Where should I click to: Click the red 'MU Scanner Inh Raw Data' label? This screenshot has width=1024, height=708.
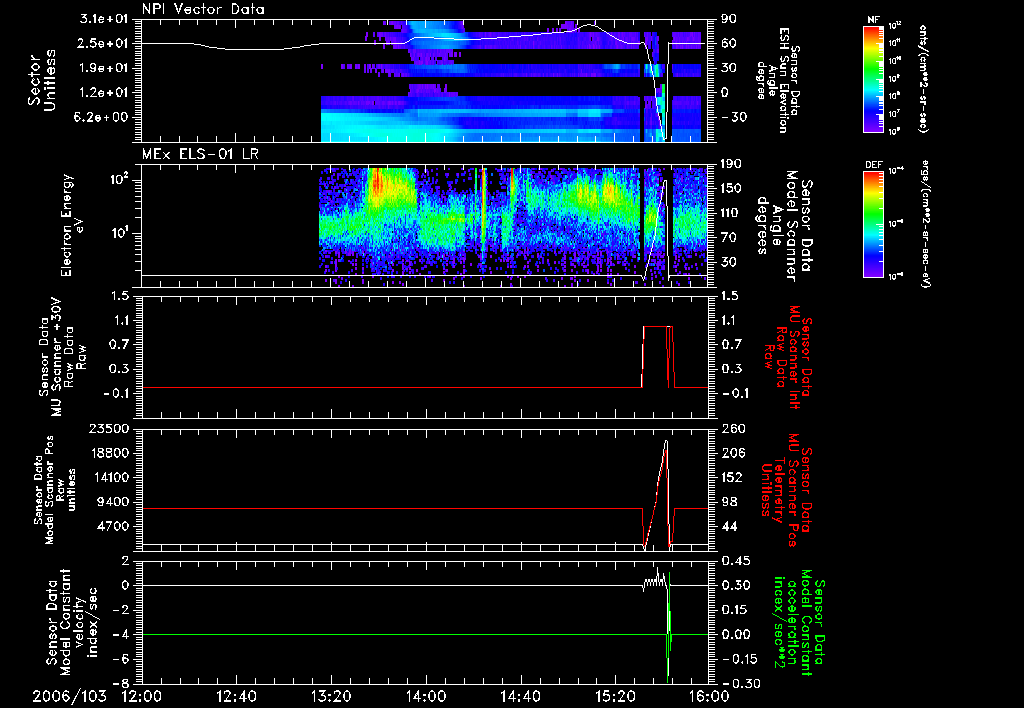click(786, 358)
